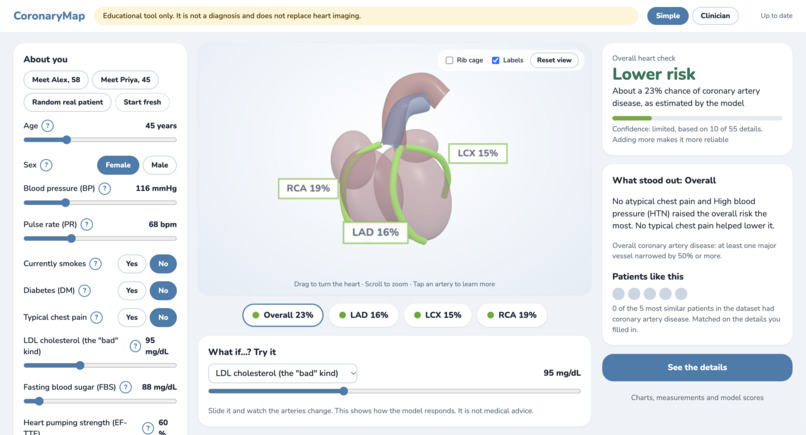
Task: Adjust the LDL cholesterol slider in About you
Action: pos(100,366)
